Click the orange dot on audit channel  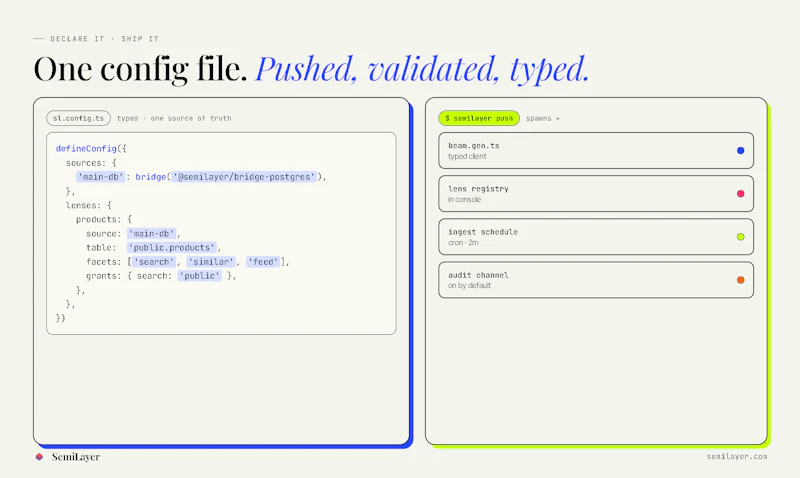(740, 280)
